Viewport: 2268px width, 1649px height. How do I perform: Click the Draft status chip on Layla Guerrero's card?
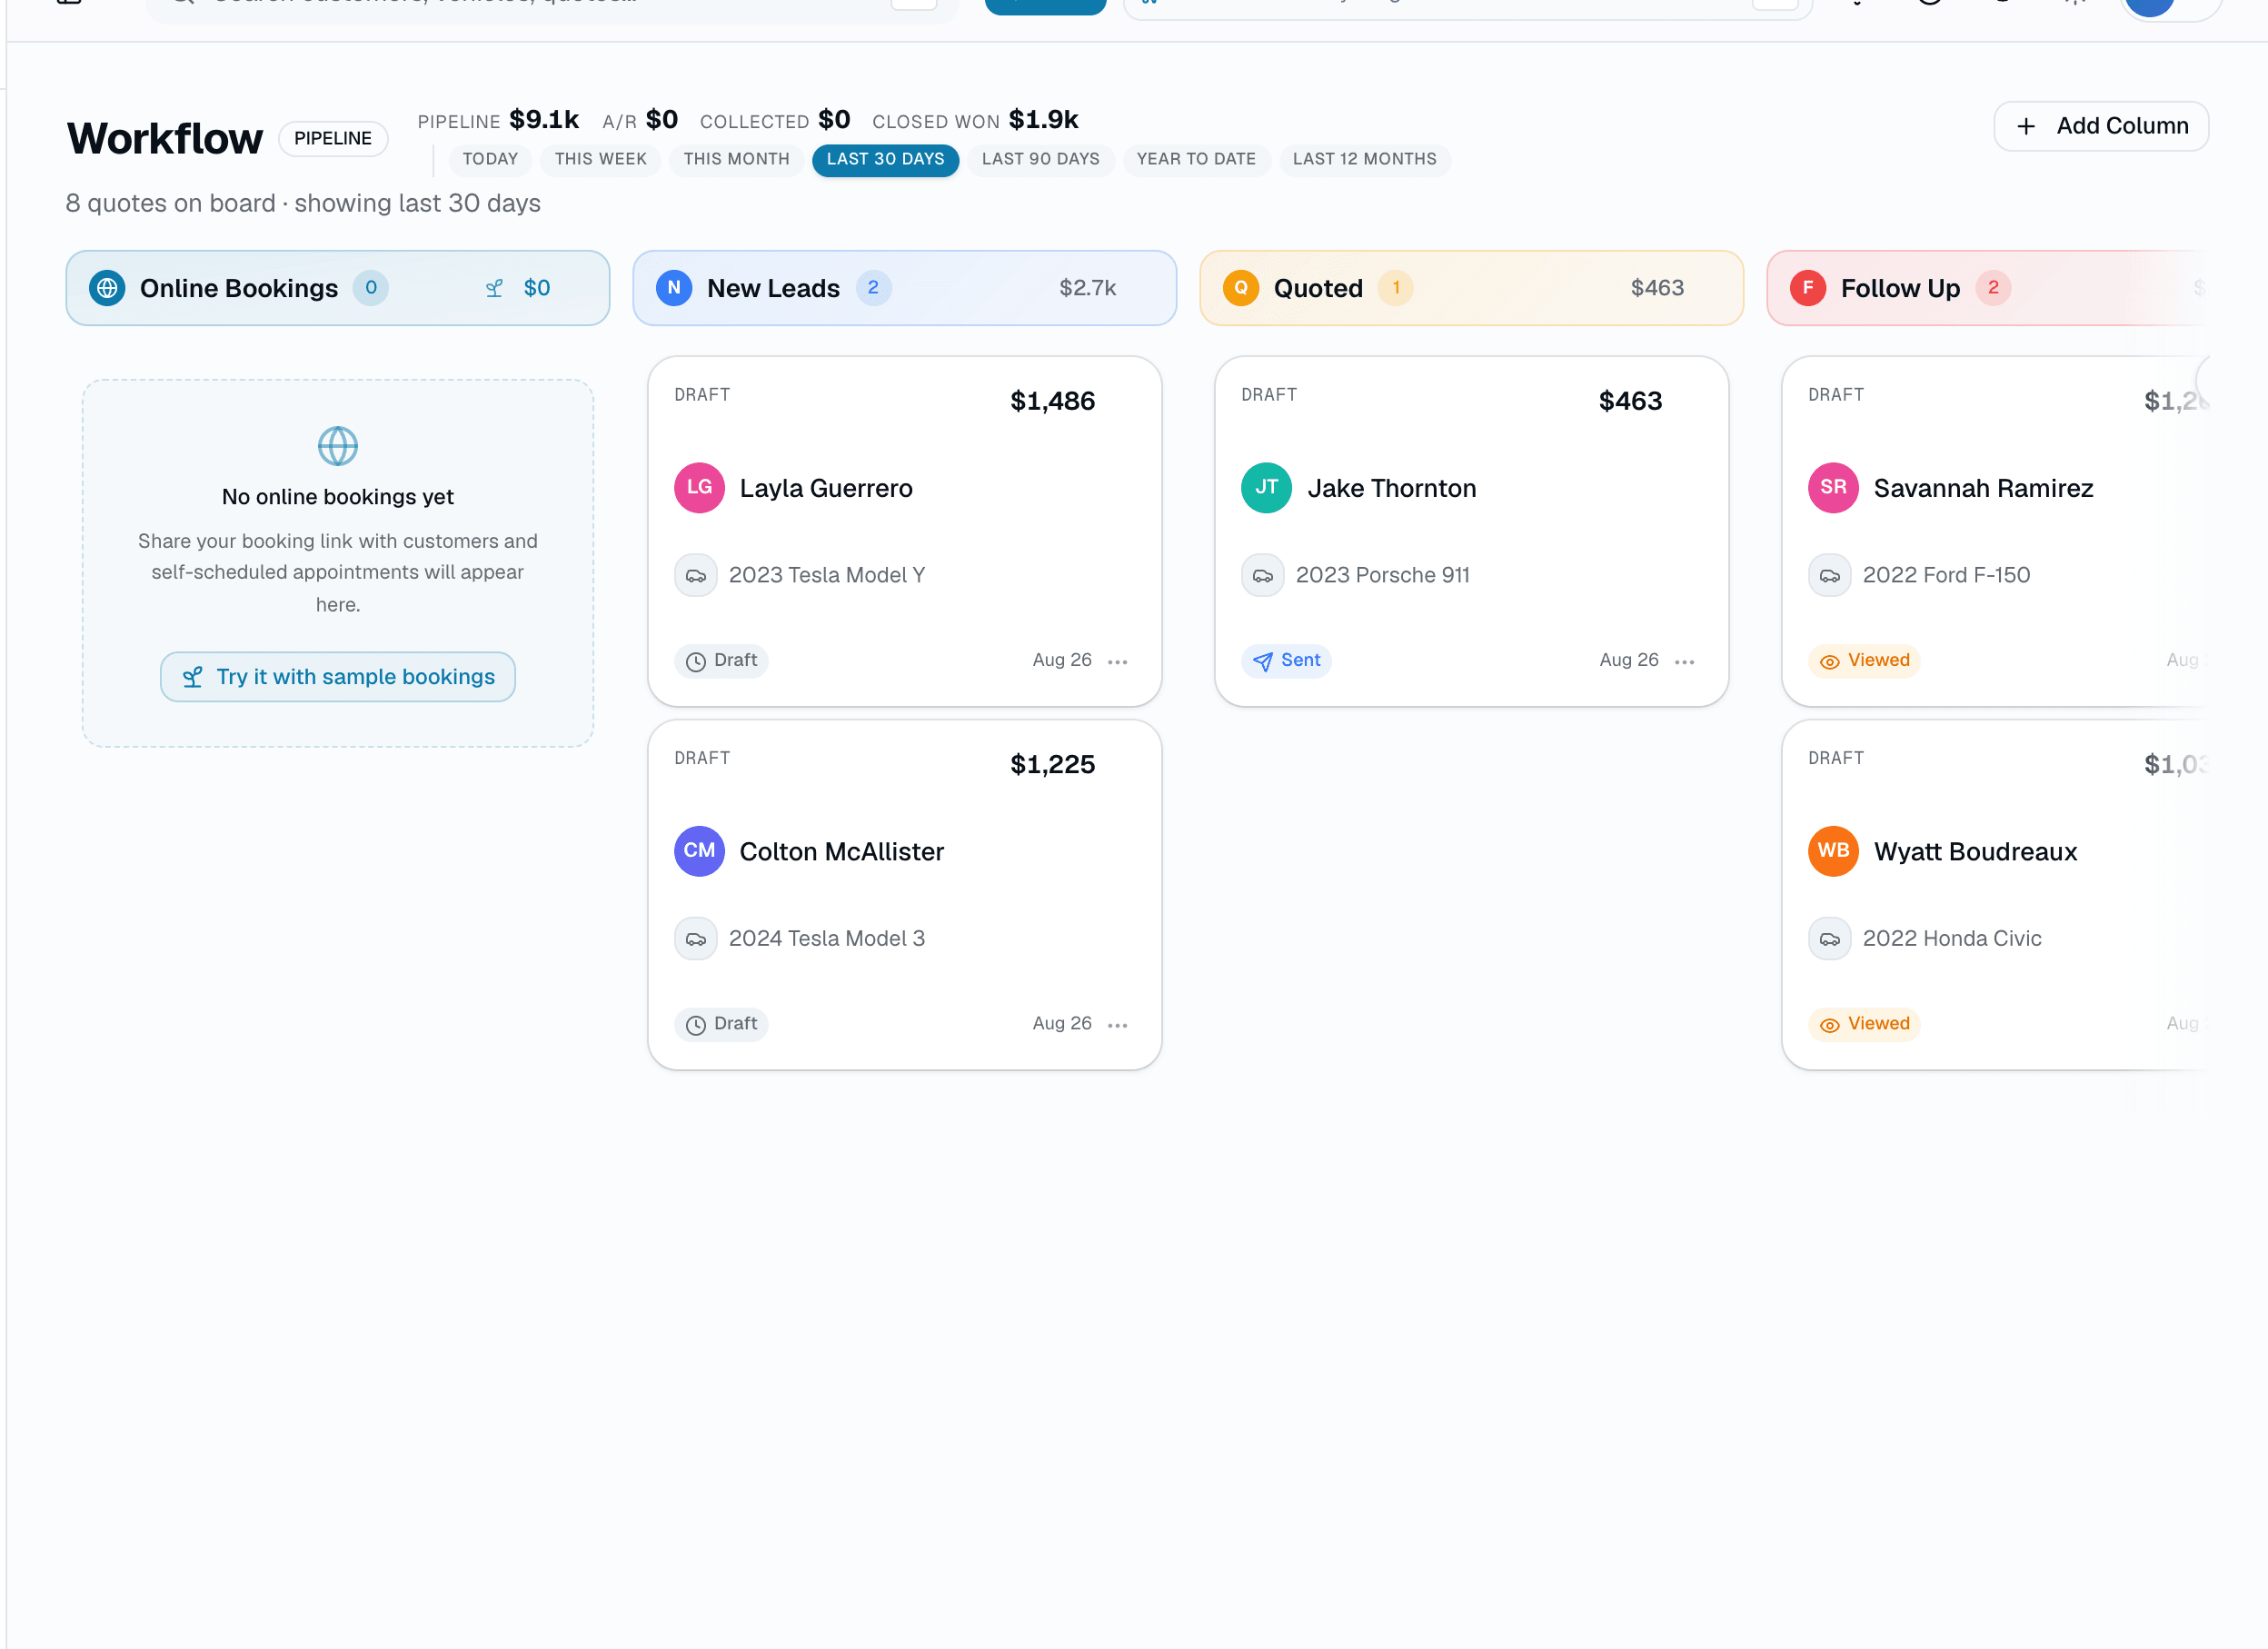(x=721, y=660)
